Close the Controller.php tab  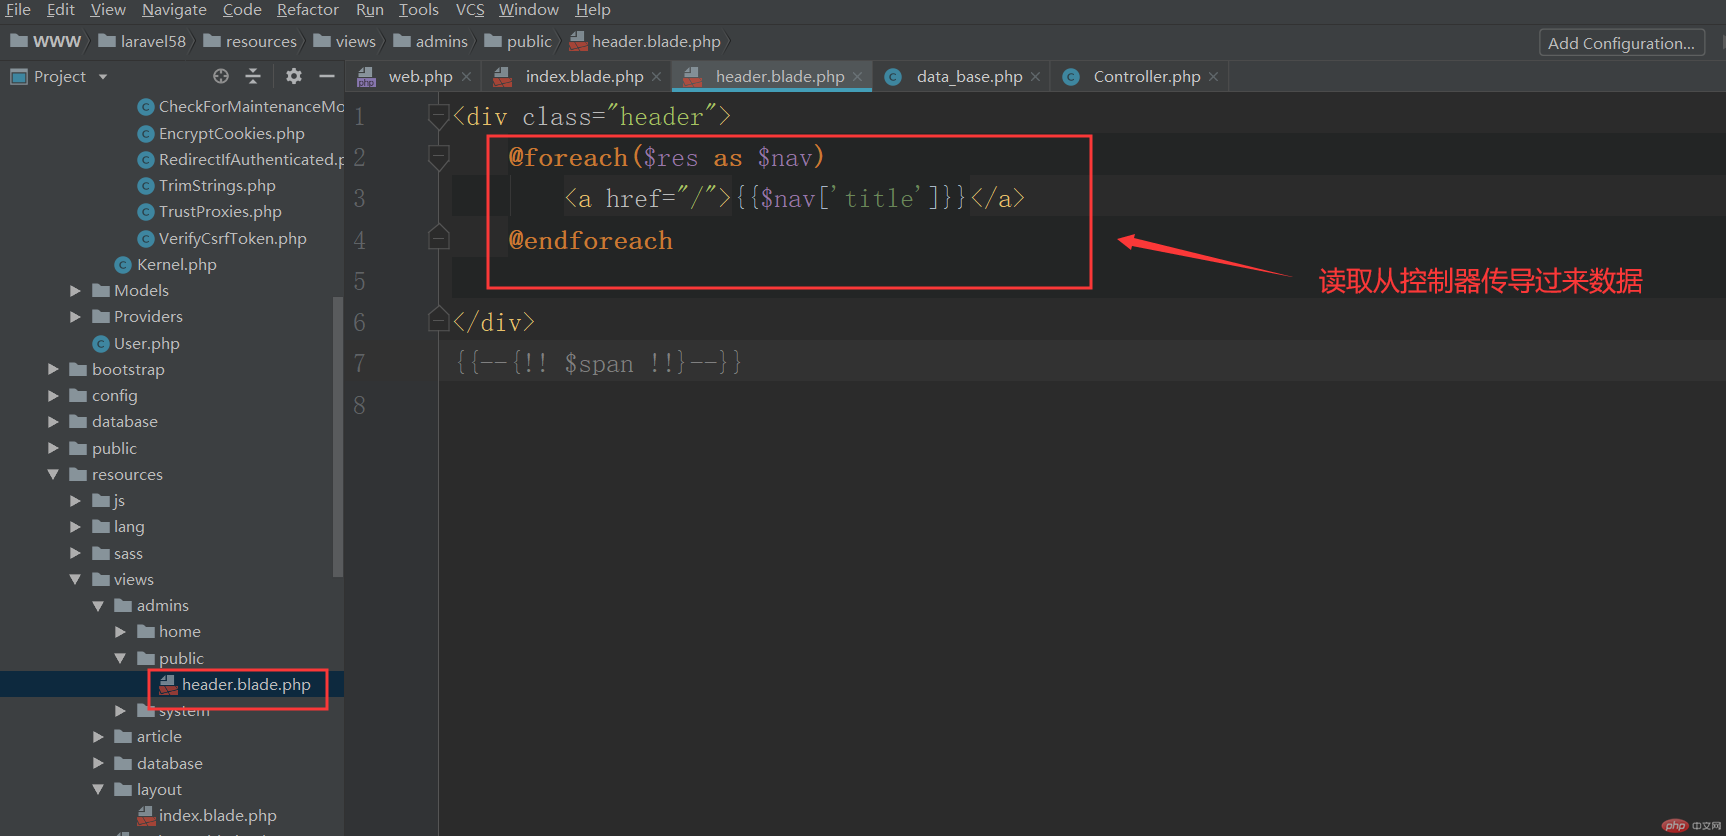1213,77
